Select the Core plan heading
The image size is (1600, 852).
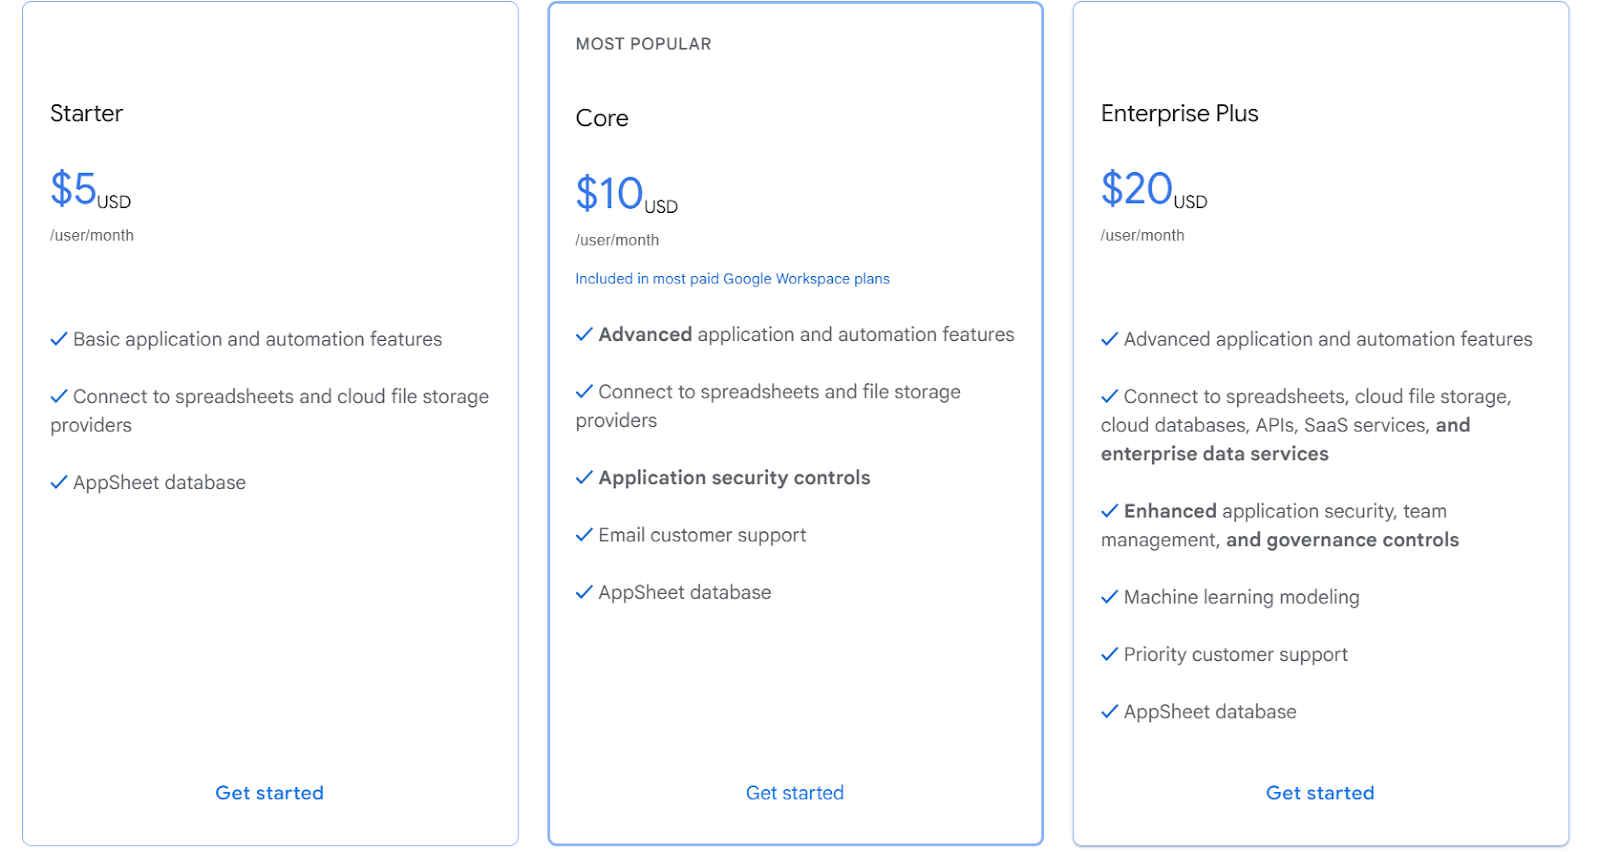(x=602, y=118)
